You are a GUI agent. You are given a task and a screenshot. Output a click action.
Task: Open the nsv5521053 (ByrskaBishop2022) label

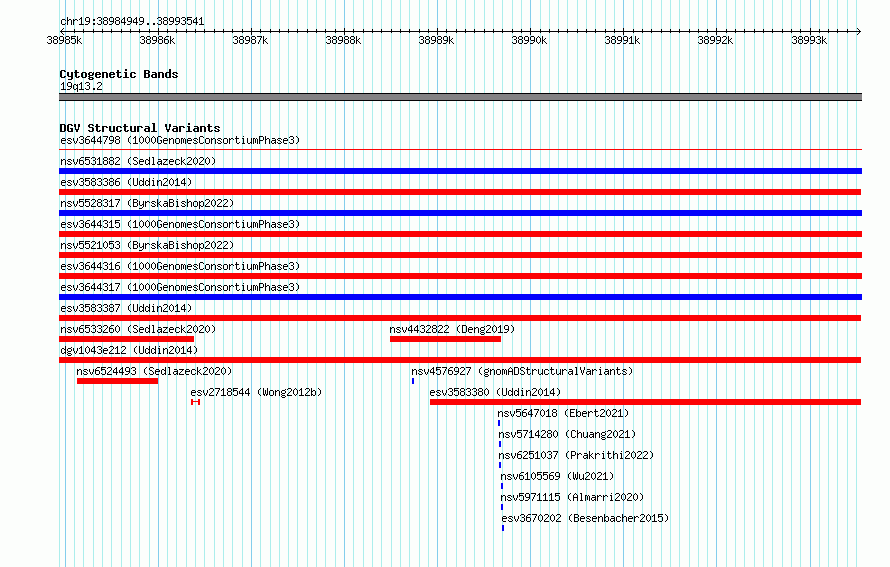coord(147,245)
